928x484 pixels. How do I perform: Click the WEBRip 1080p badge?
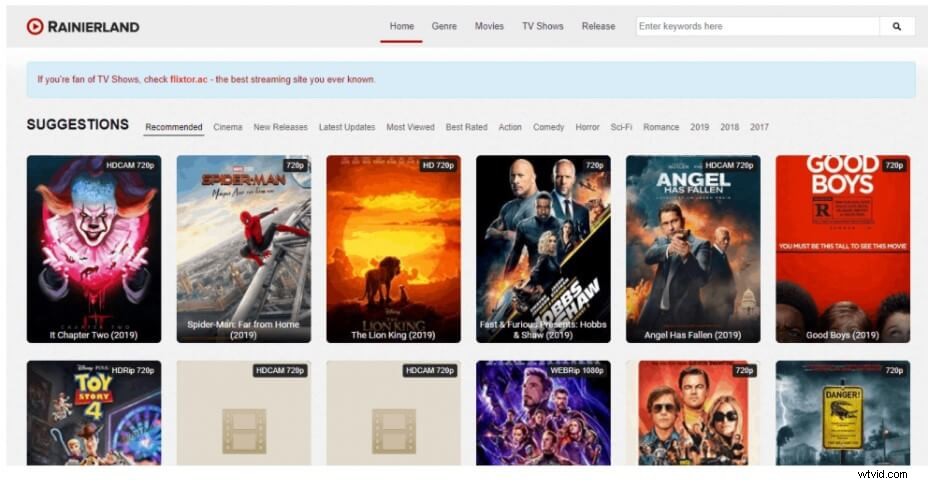(577, 370)
